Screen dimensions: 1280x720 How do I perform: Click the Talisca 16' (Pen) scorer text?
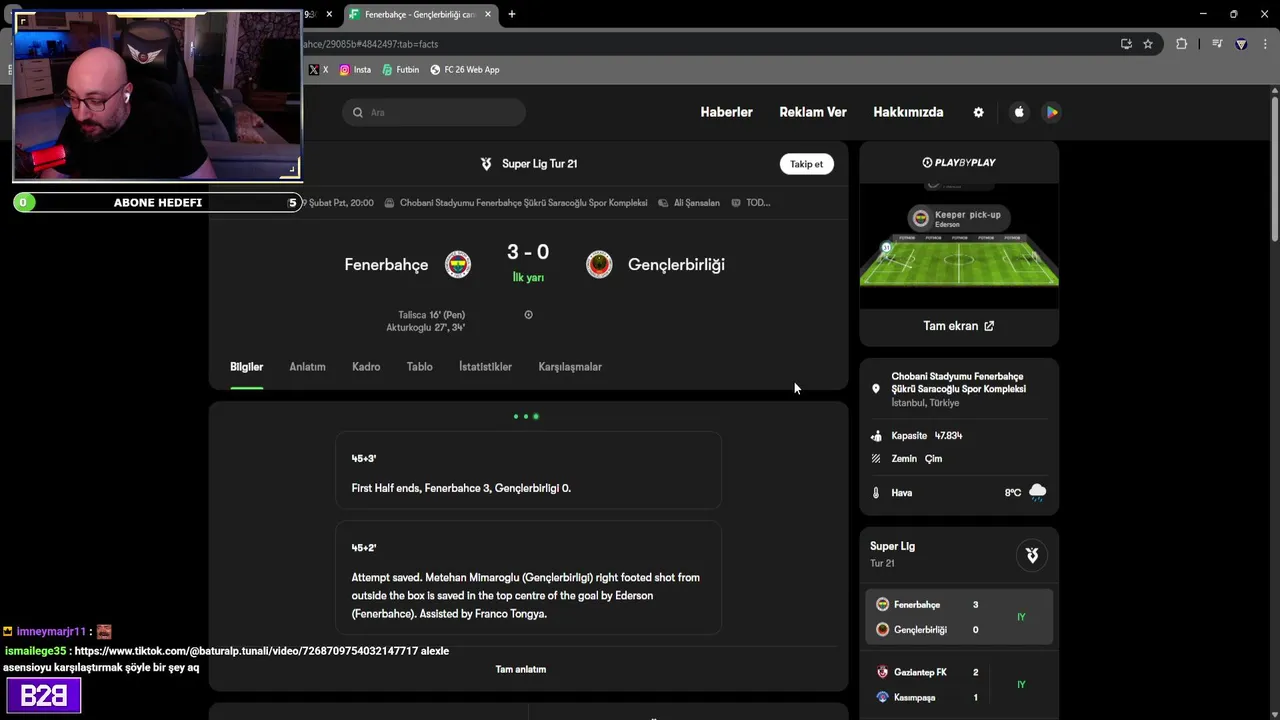tap(431, 315)
